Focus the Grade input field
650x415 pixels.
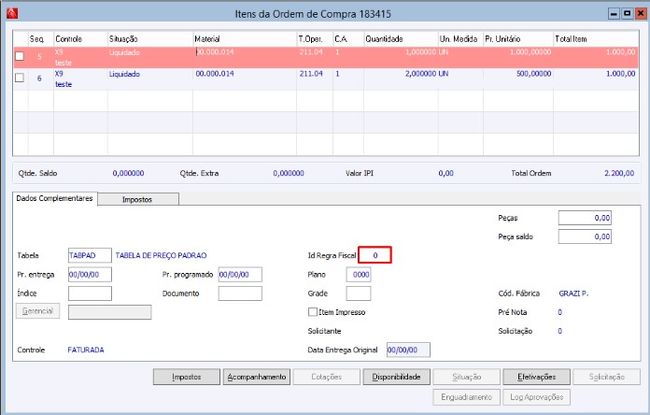coord(359,294)
